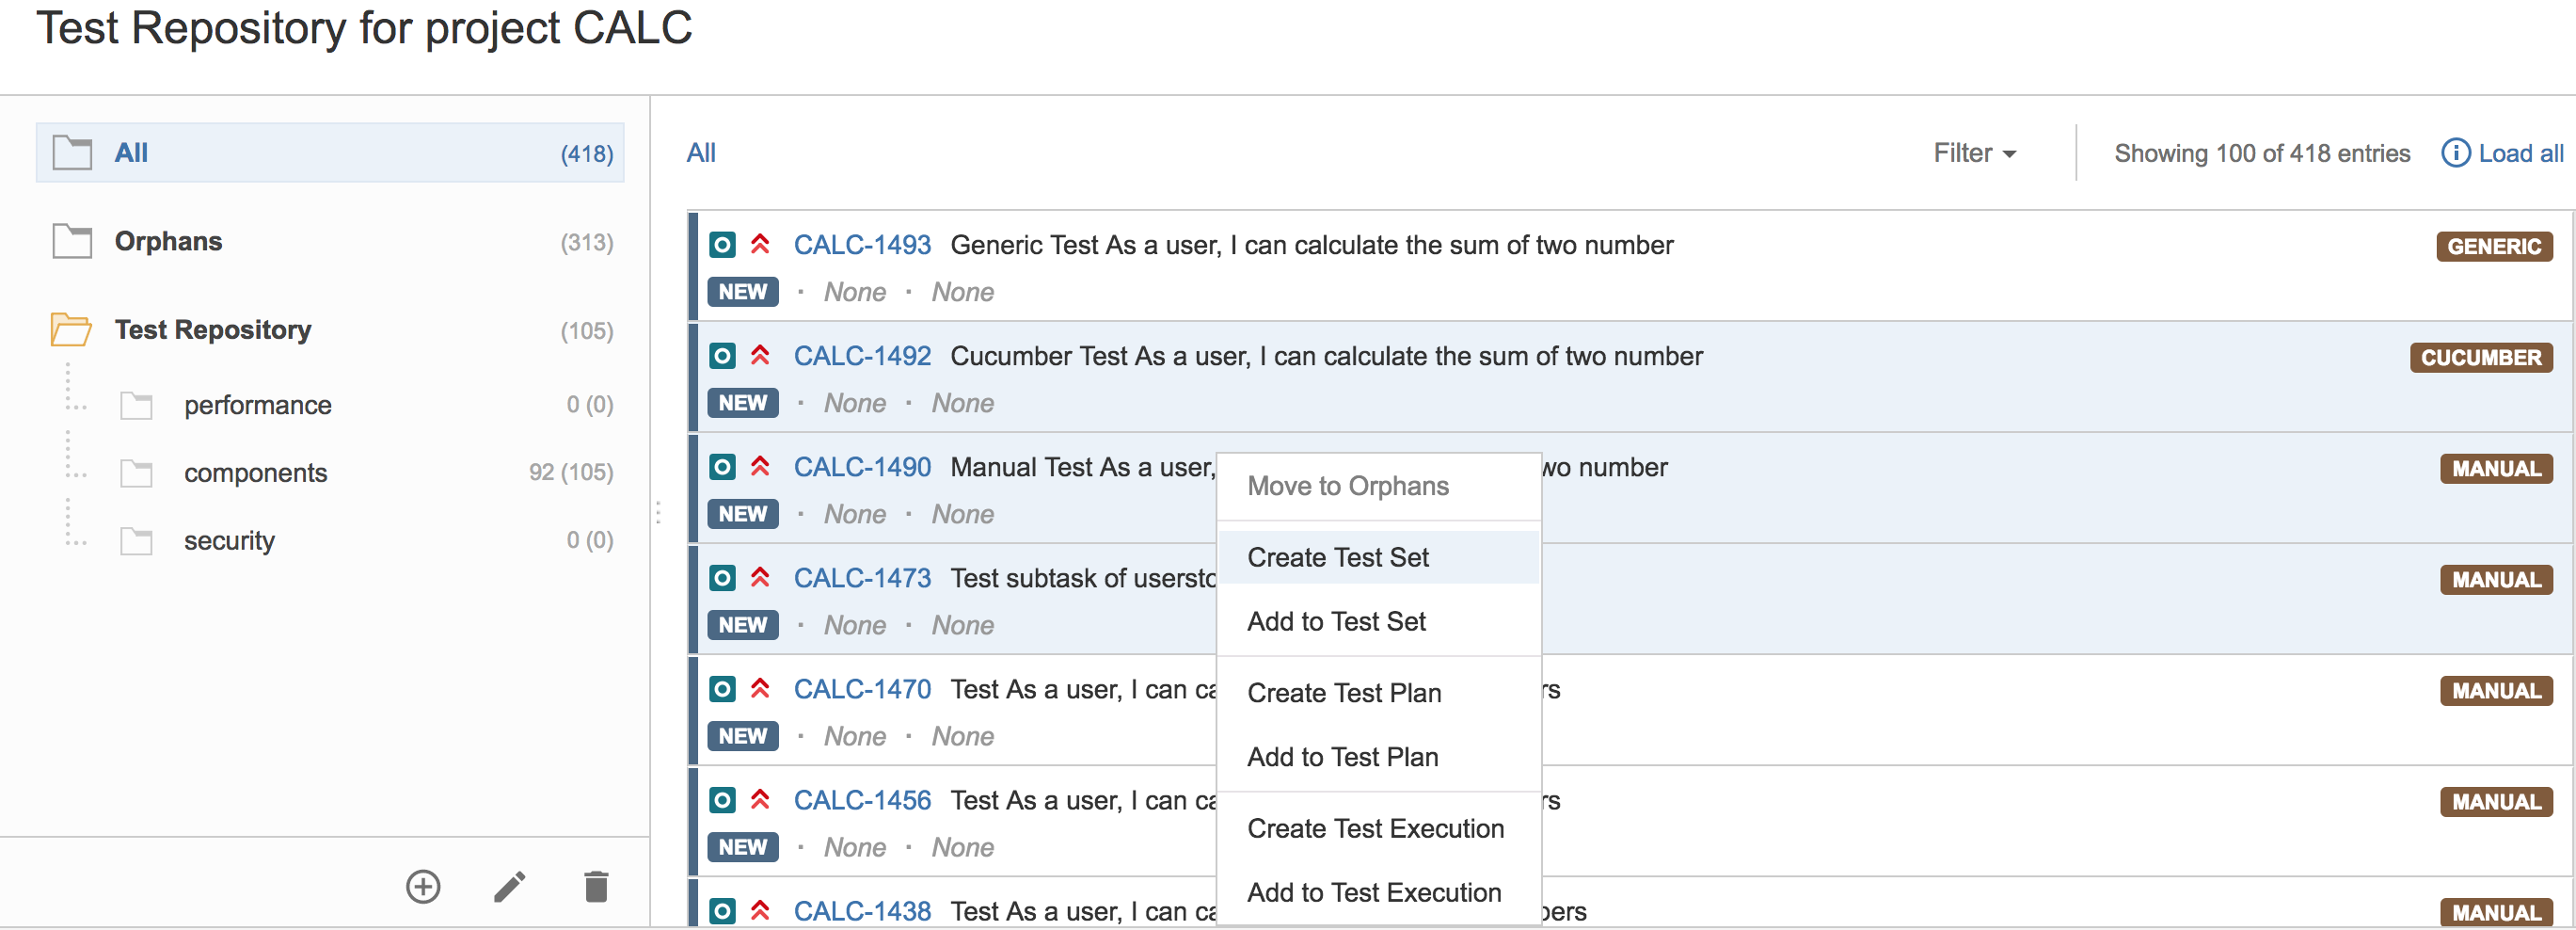Select the Test Repository root folder
Viewport: 2576px width, 930px height.
point(330,329)
